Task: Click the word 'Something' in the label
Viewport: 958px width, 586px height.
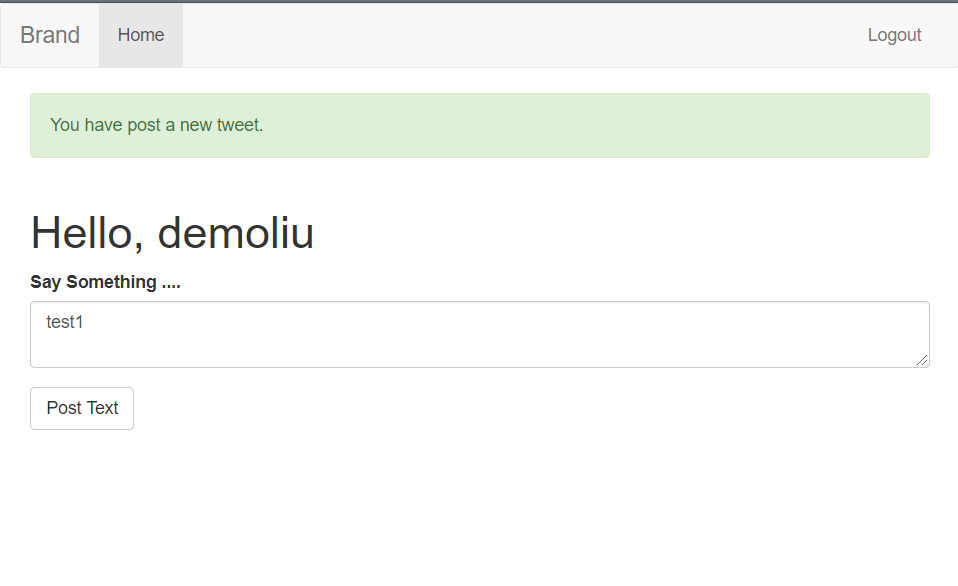Action: click(x=111, y=282)
